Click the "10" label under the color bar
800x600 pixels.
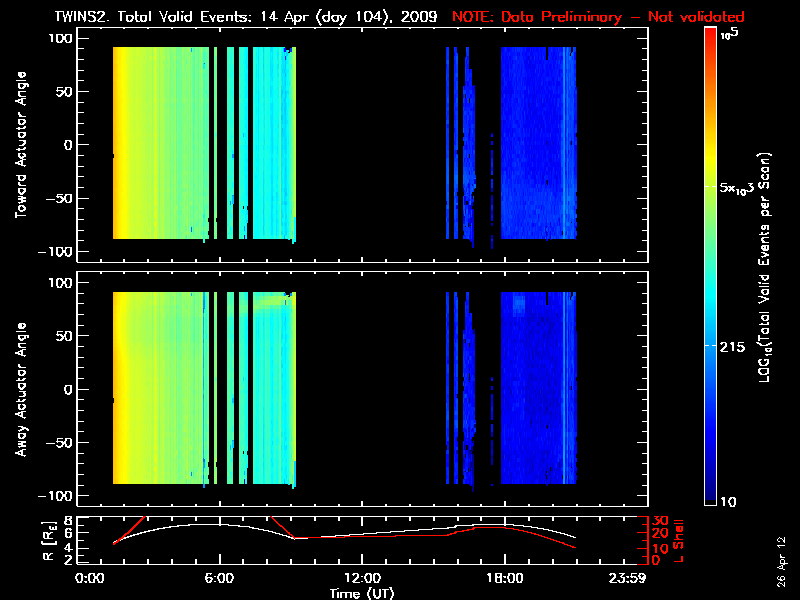pyautogui.click(x=728, y=502)
